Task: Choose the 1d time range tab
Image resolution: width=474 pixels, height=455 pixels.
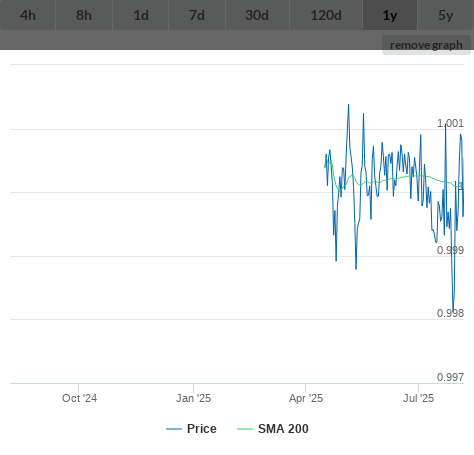Action: 141,15
